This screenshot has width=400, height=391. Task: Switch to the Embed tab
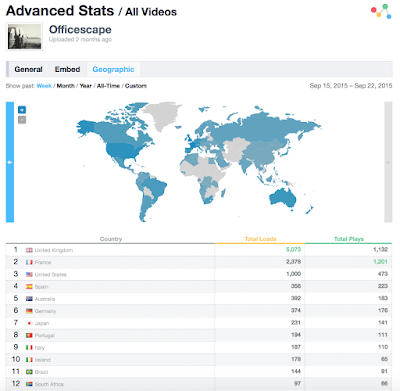click(x=67, y=69)
